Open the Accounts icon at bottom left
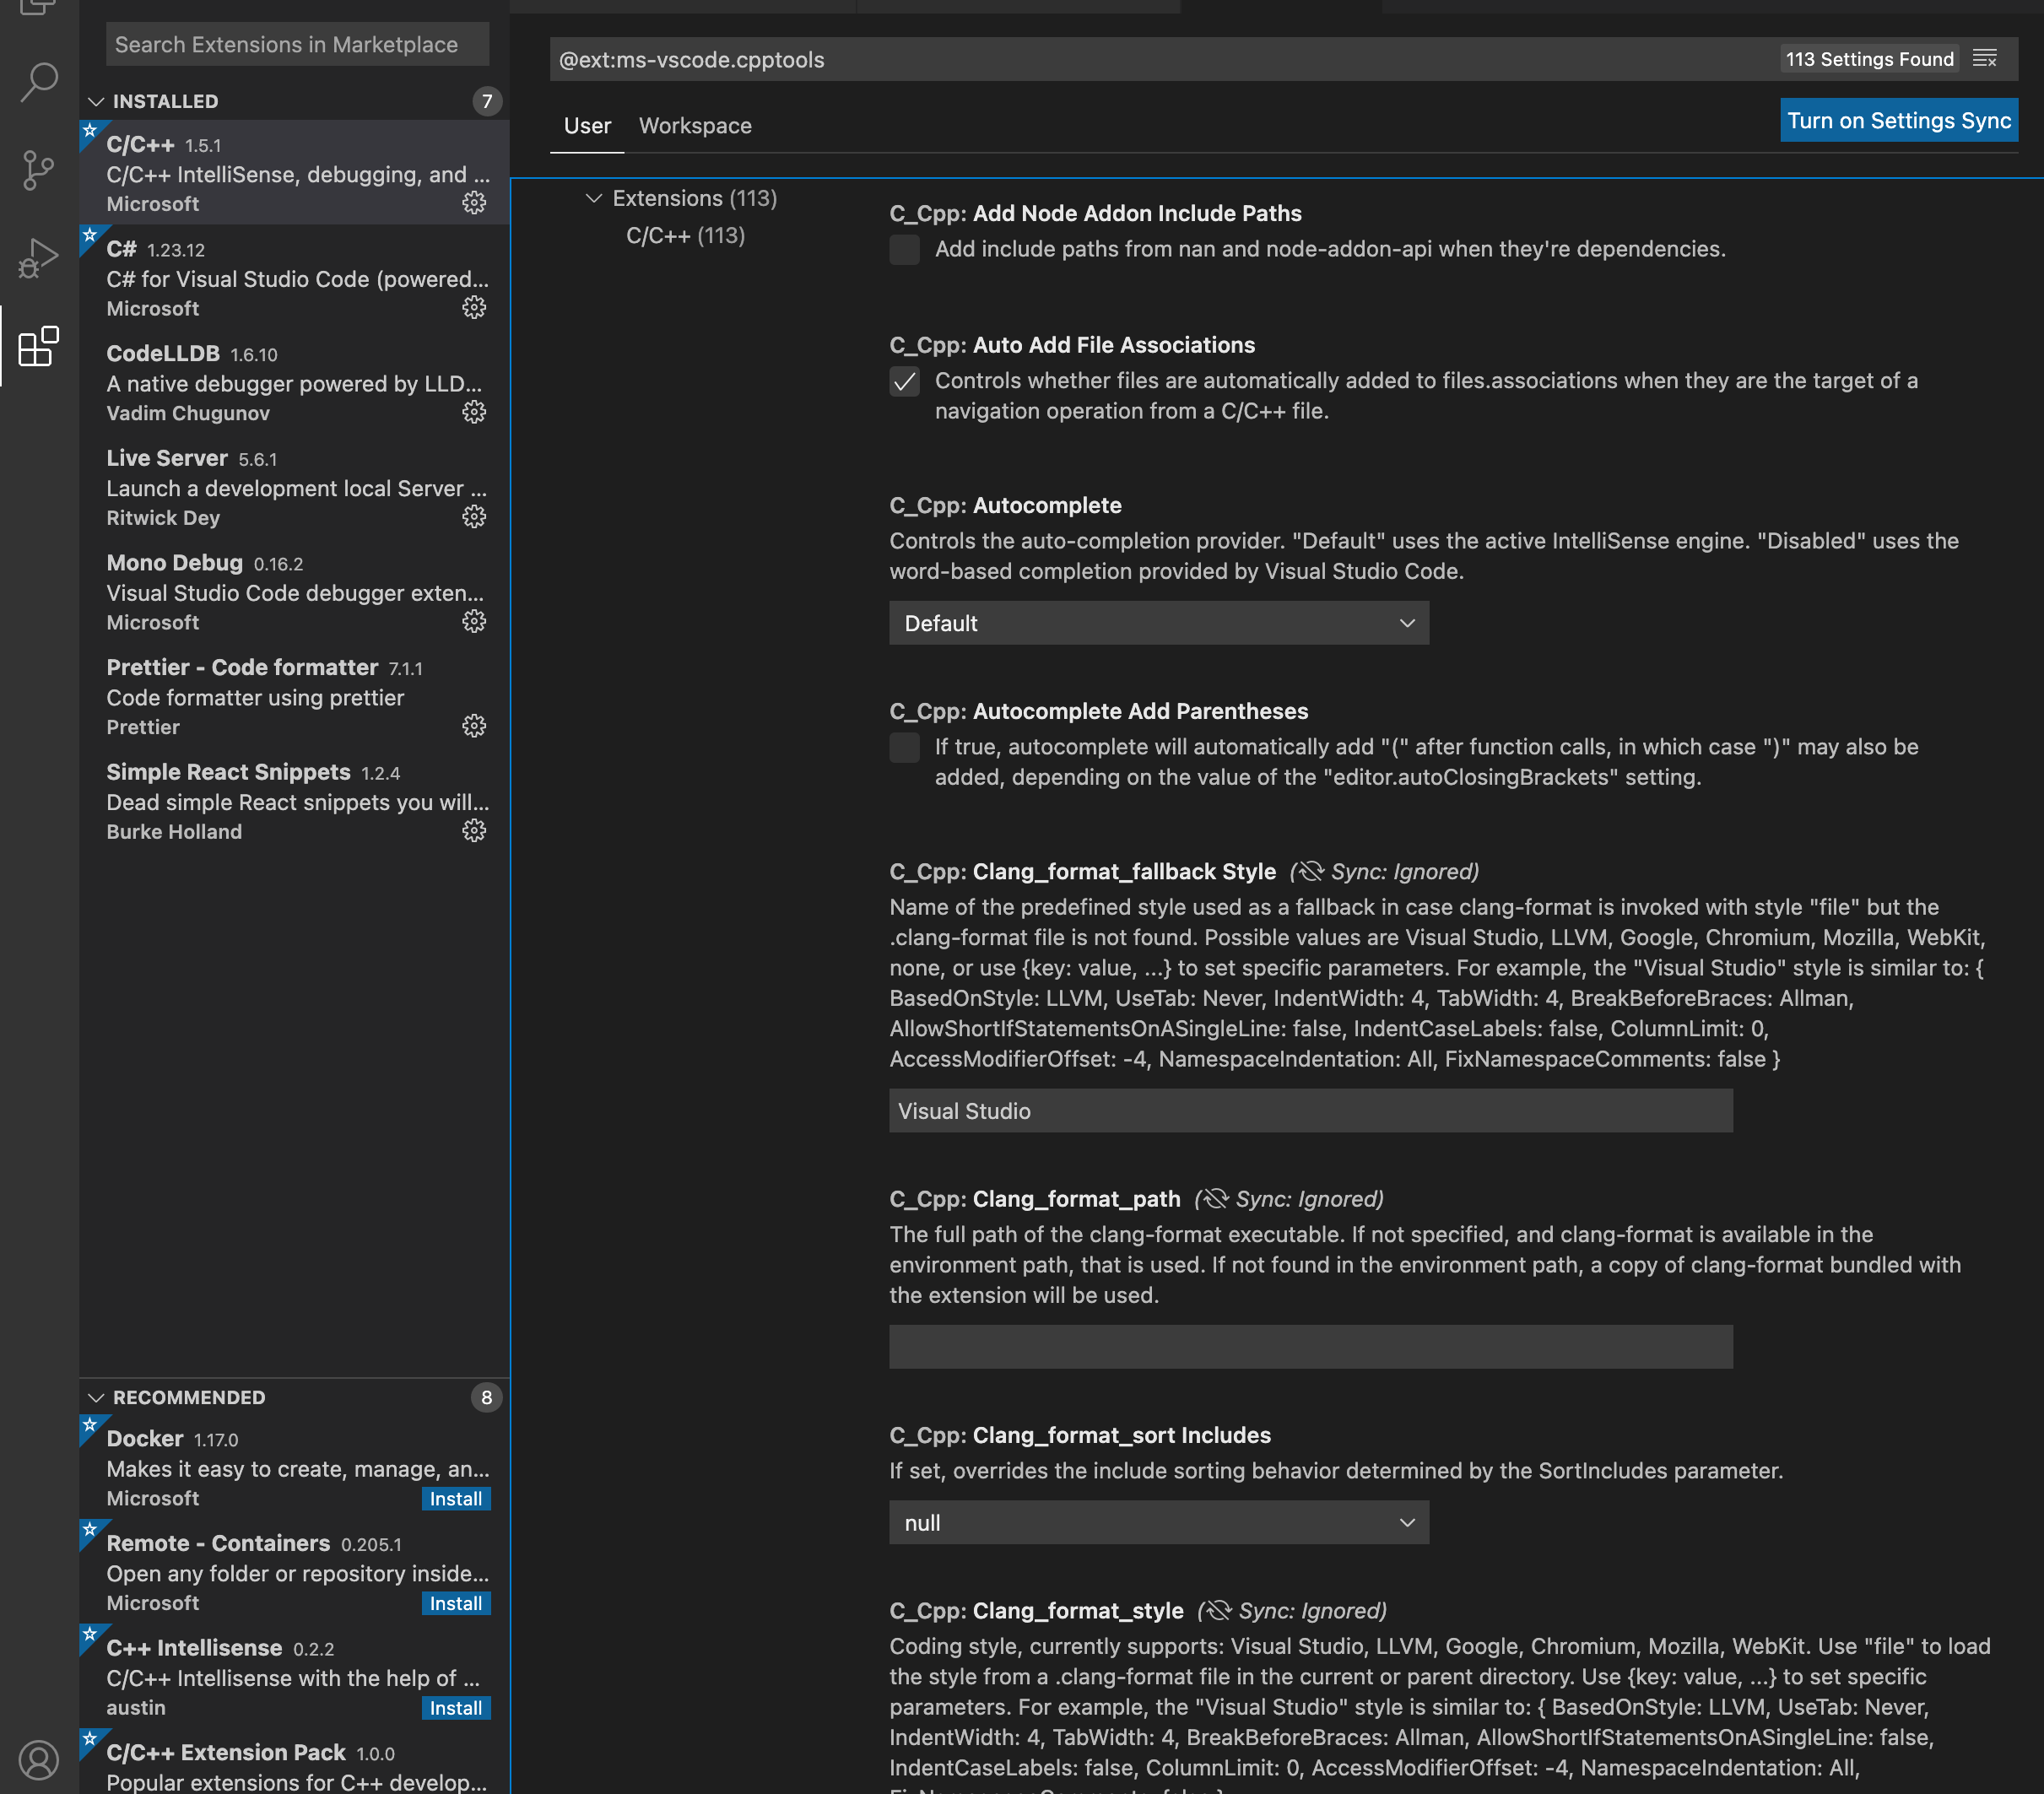The height and width of the screenshot is (1794, 2044). [x=38, y=1760]
